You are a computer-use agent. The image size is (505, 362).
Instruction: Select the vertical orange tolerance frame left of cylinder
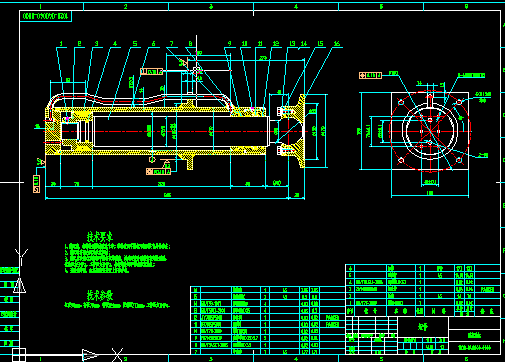[x=36, y=184]
